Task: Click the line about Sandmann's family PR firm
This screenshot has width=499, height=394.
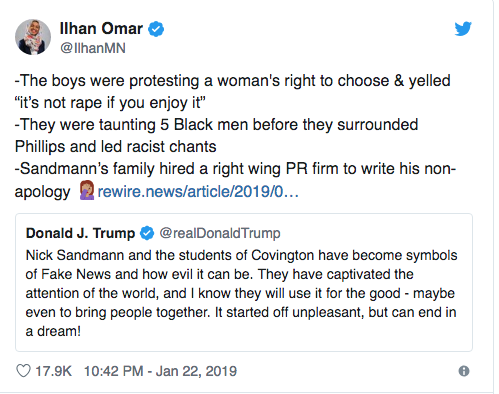Action: click(x=235, y=169)
